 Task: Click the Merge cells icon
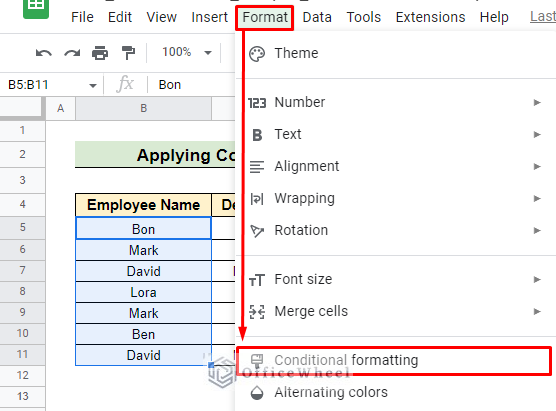click(257, 312)
